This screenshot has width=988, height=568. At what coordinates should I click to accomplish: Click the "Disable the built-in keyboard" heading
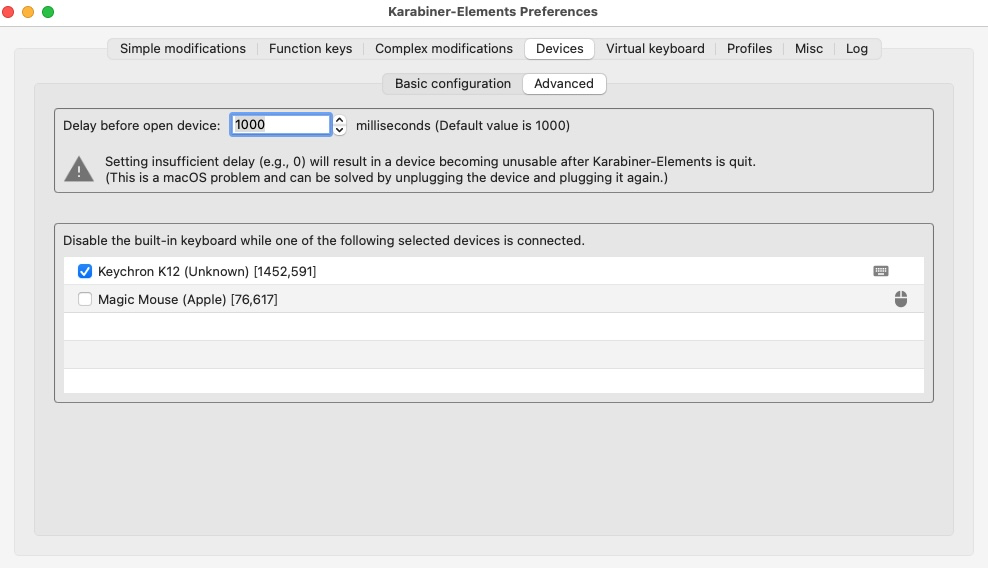click(x=324, y=241)
